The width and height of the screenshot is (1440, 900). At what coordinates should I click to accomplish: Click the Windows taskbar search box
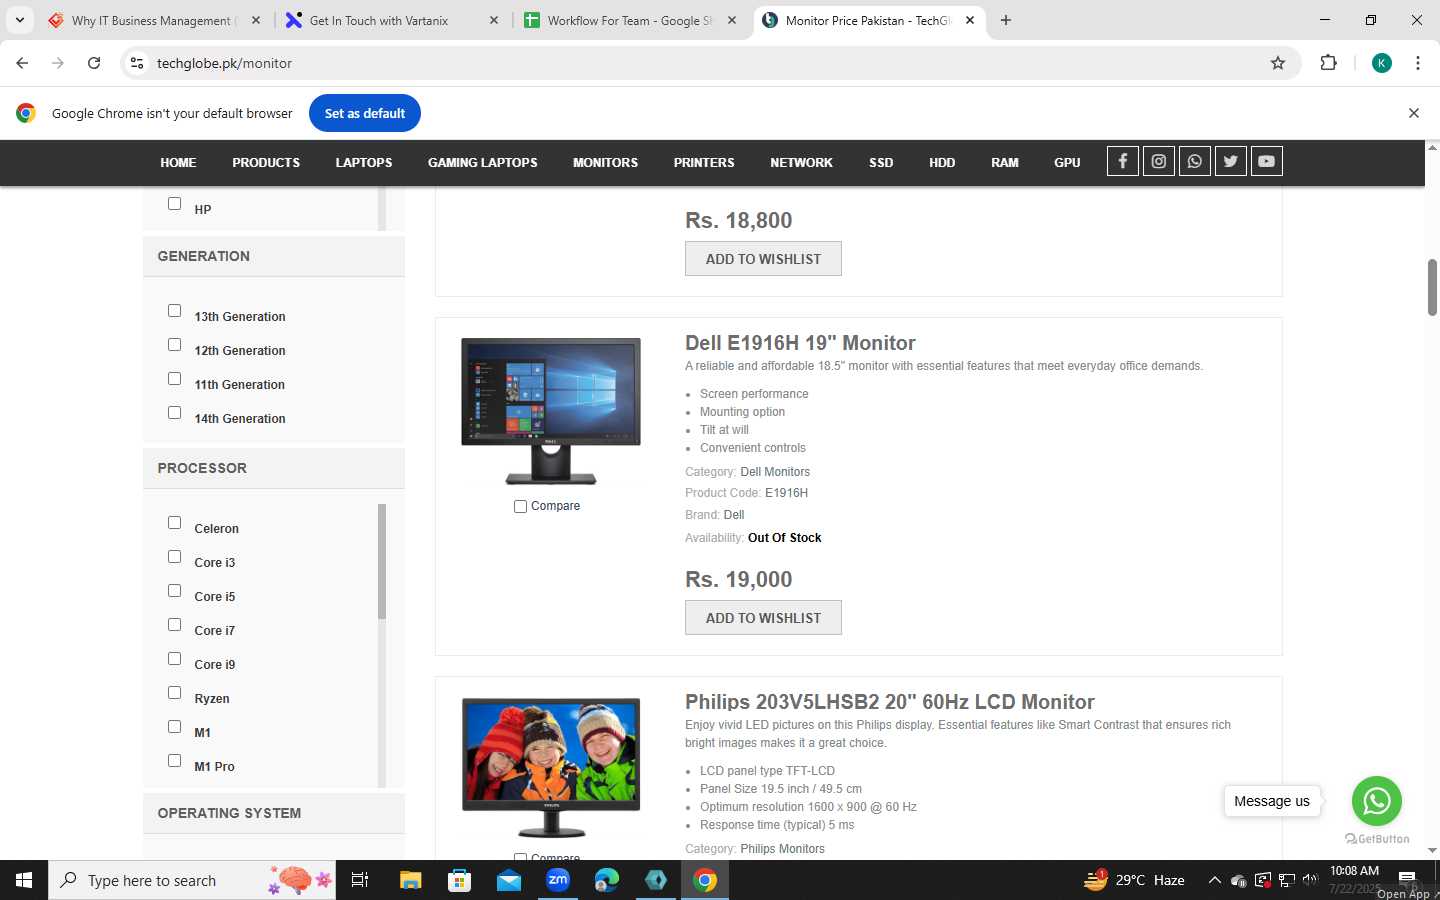[x=192, y=880]
